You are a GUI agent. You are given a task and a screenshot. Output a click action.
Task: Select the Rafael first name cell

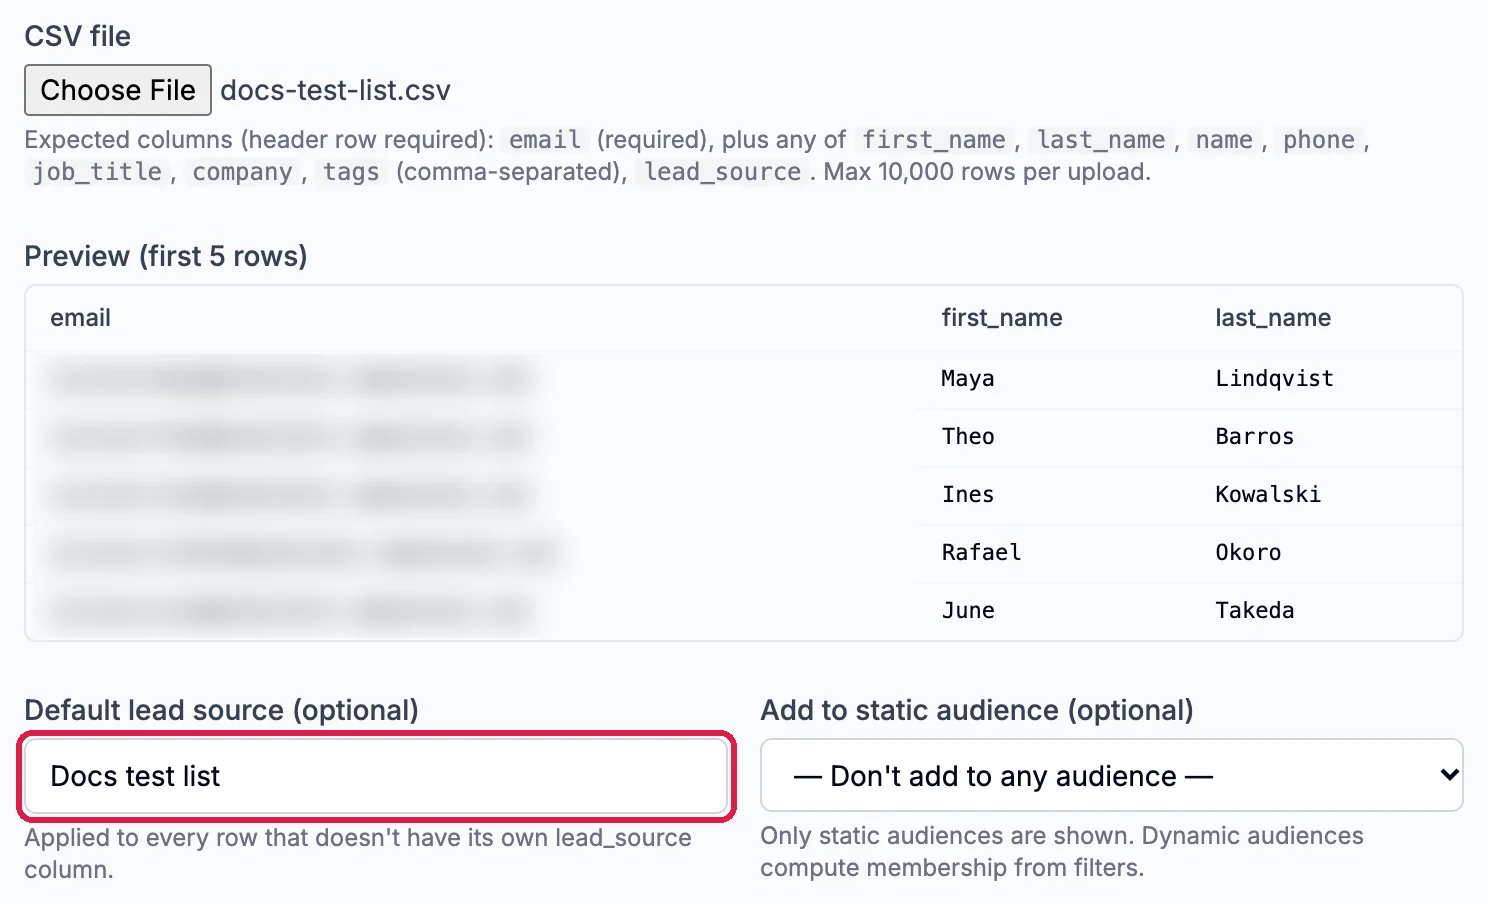pyautogui.click(x=981, y=552)
